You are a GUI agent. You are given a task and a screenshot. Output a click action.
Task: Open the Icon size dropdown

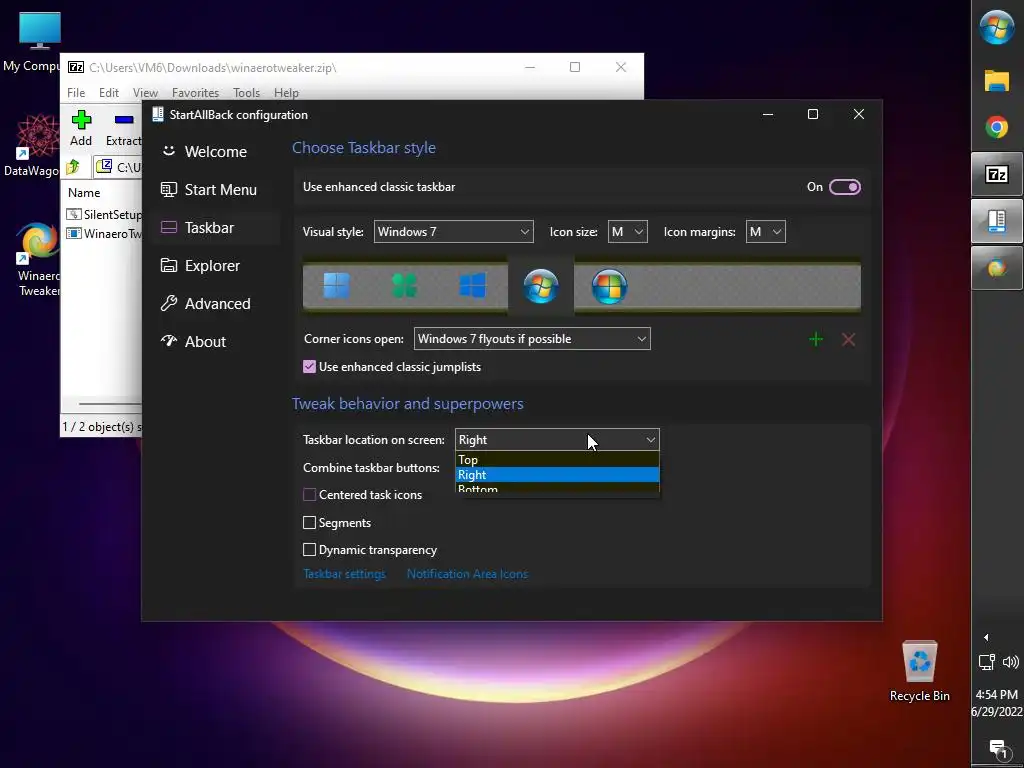click(628, 231)
